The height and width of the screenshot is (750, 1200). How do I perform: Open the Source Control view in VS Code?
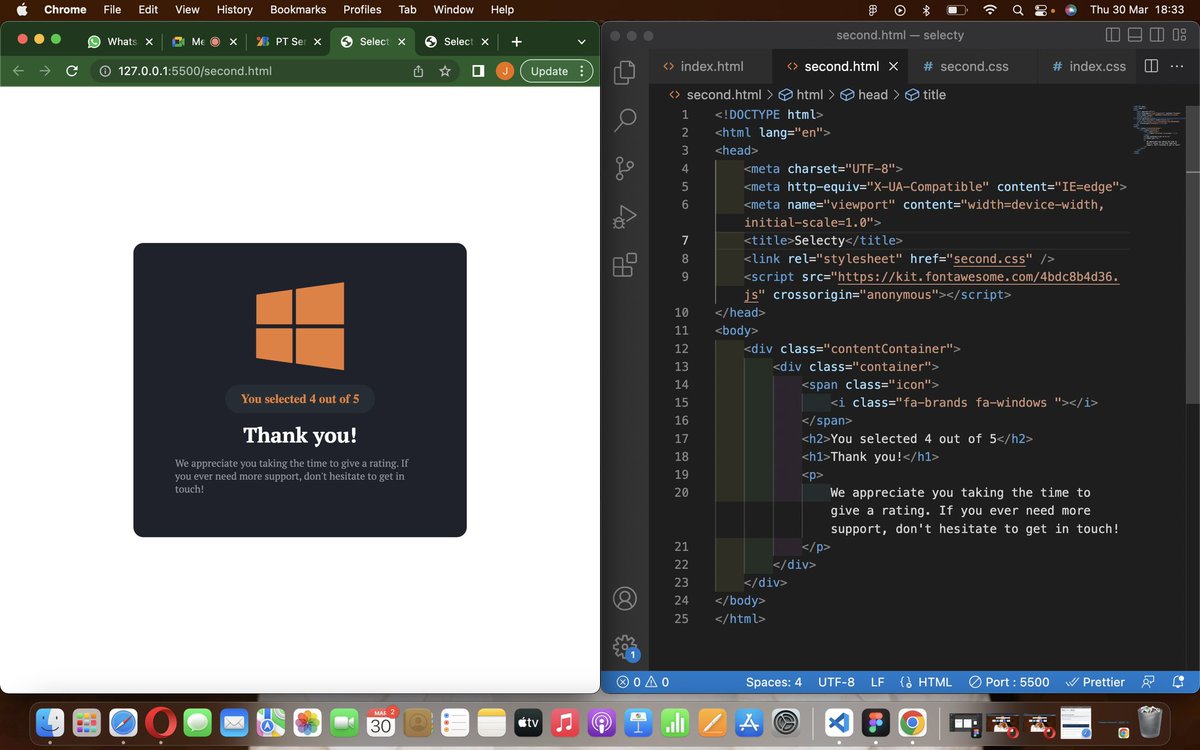coord(625,168)
